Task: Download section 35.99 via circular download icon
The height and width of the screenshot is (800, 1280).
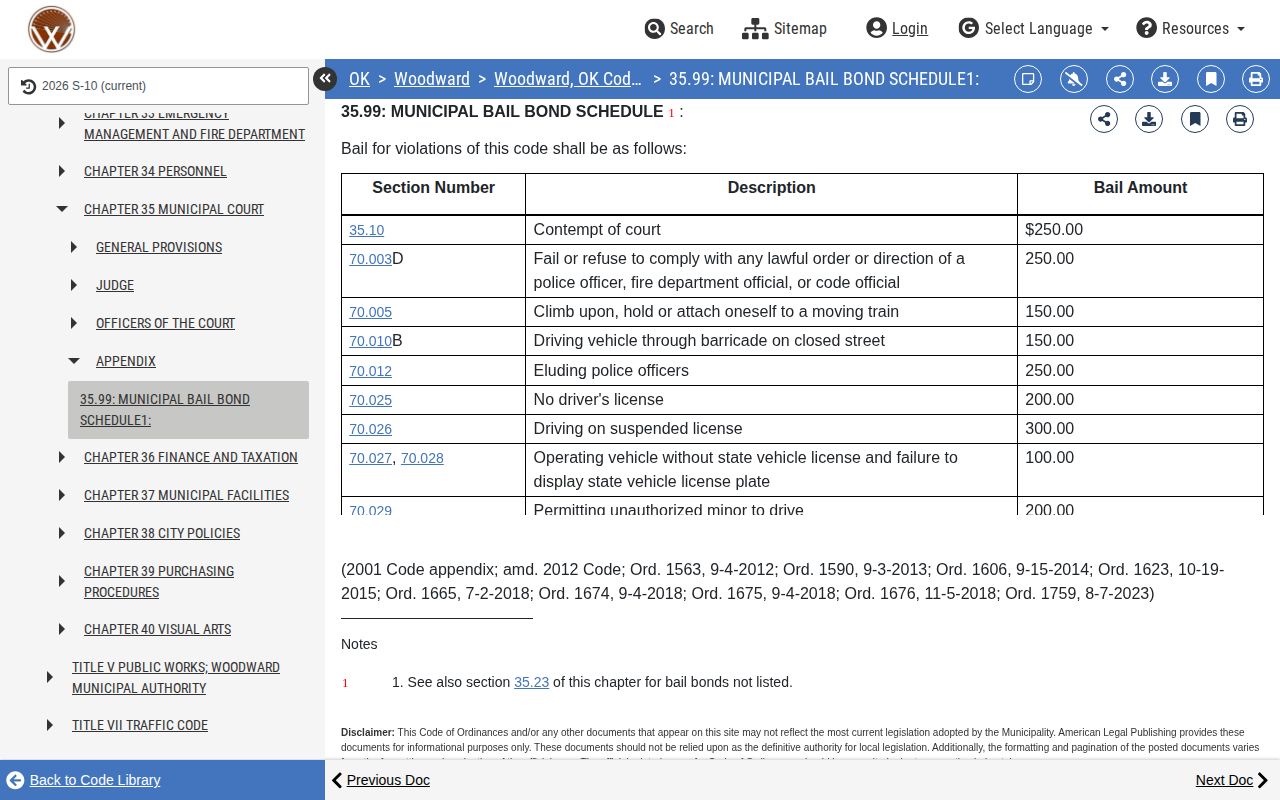Action: (1149, 119)
